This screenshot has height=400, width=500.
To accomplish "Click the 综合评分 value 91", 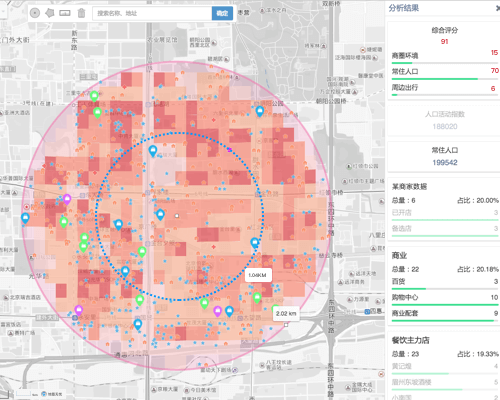I will (x=445, y=42).
